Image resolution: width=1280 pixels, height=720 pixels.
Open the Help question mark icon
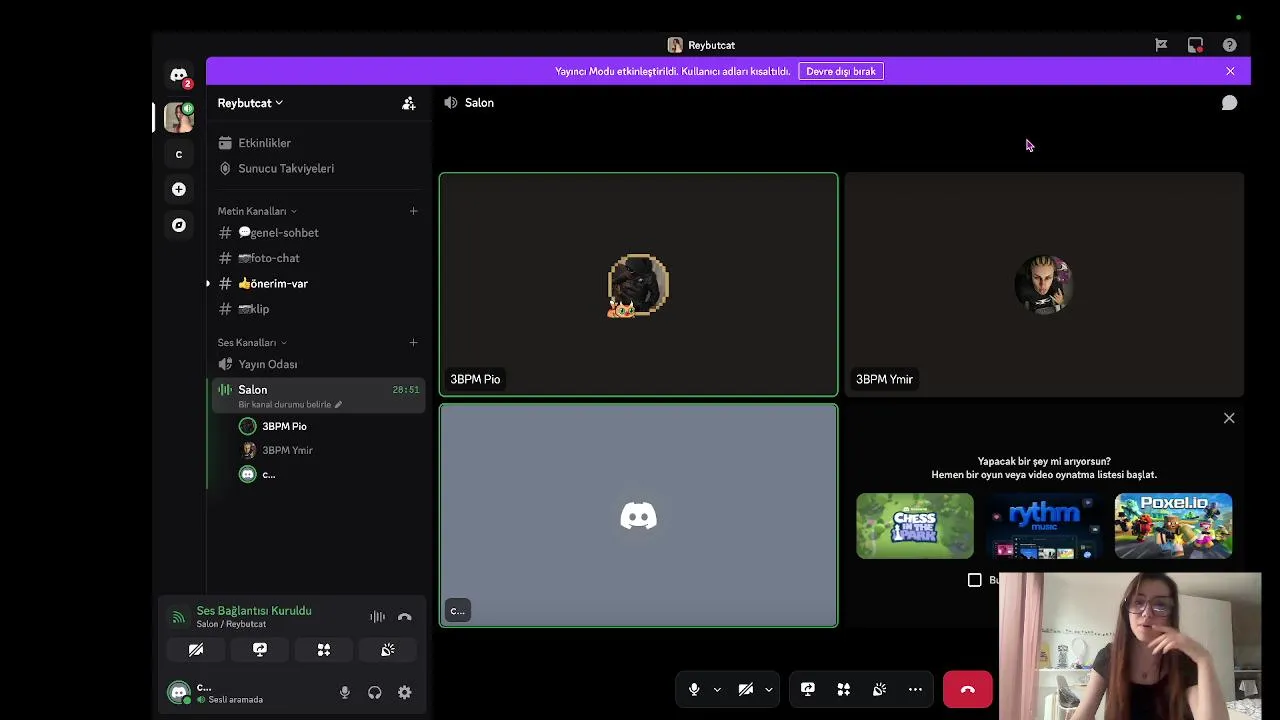[x=1229, y=45]
